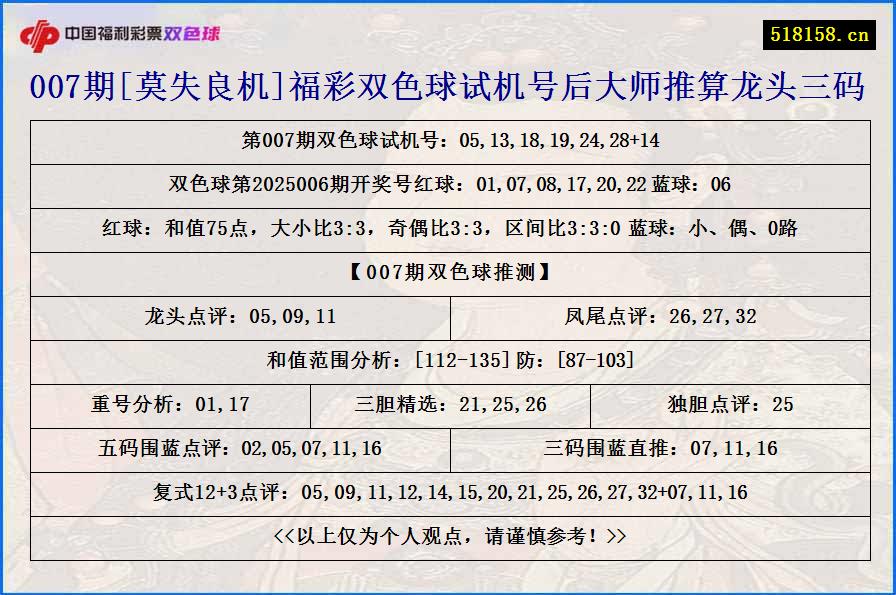Screen dimensions: 896x595
Task: Click the 2025006期开奖号 result row
Action: coord(448,184)
